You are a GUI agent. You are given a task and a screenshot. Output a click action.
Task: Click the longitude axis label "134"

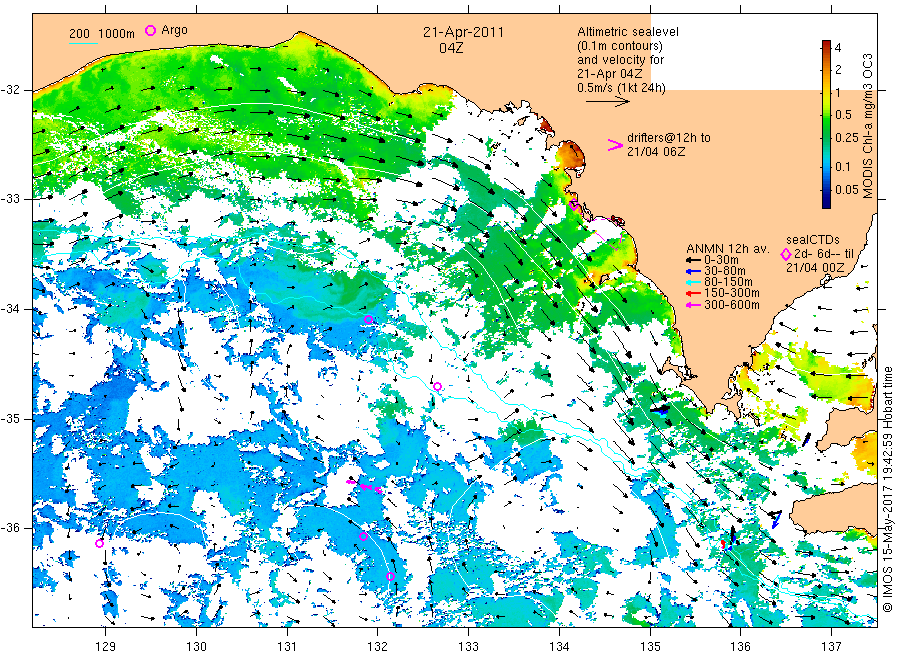click(x=559, y=647)
